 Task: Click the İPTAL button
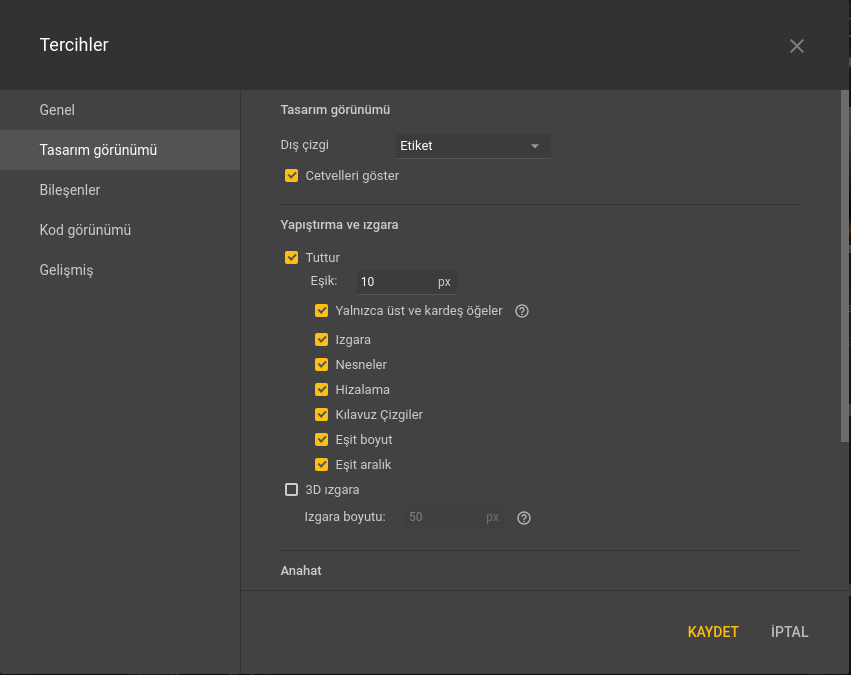point(790,632)
